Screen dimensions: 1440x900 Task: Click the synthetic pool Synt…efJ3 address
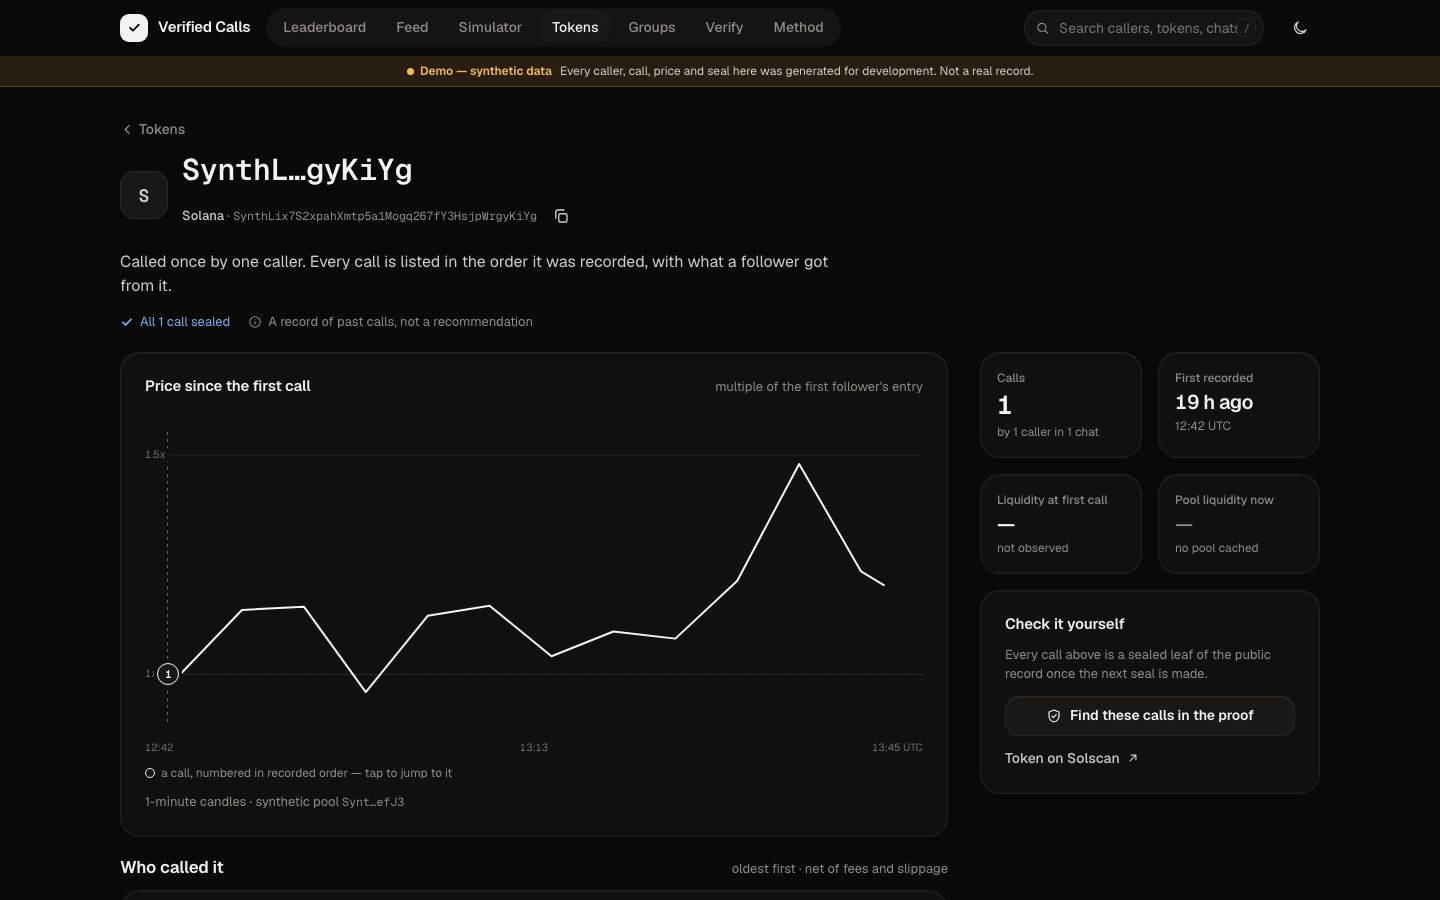tap(373, 802)
